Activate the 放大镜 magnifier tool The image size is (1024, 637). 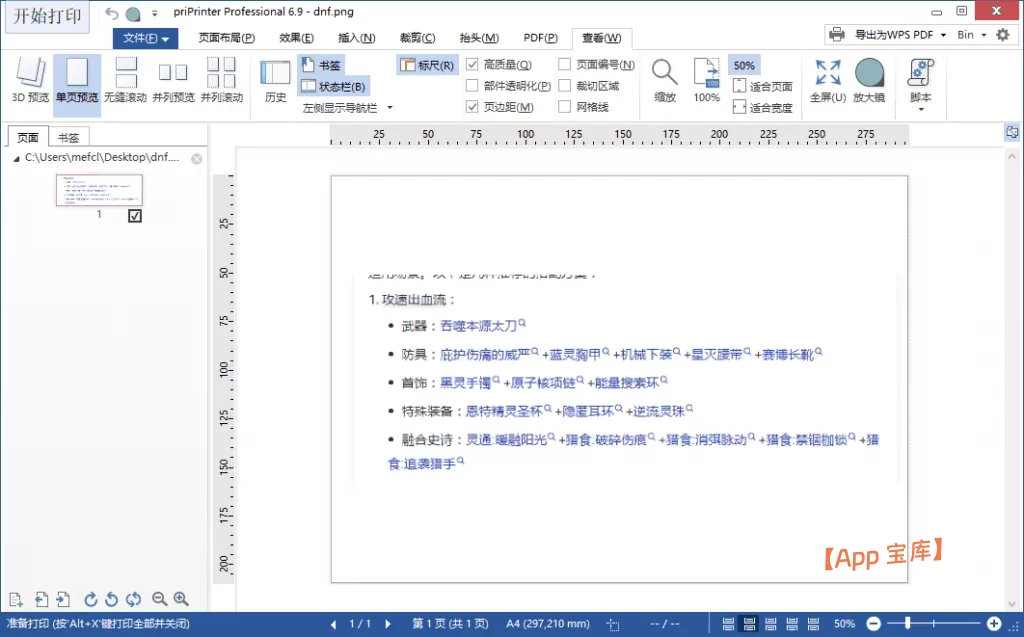(869, 80)
